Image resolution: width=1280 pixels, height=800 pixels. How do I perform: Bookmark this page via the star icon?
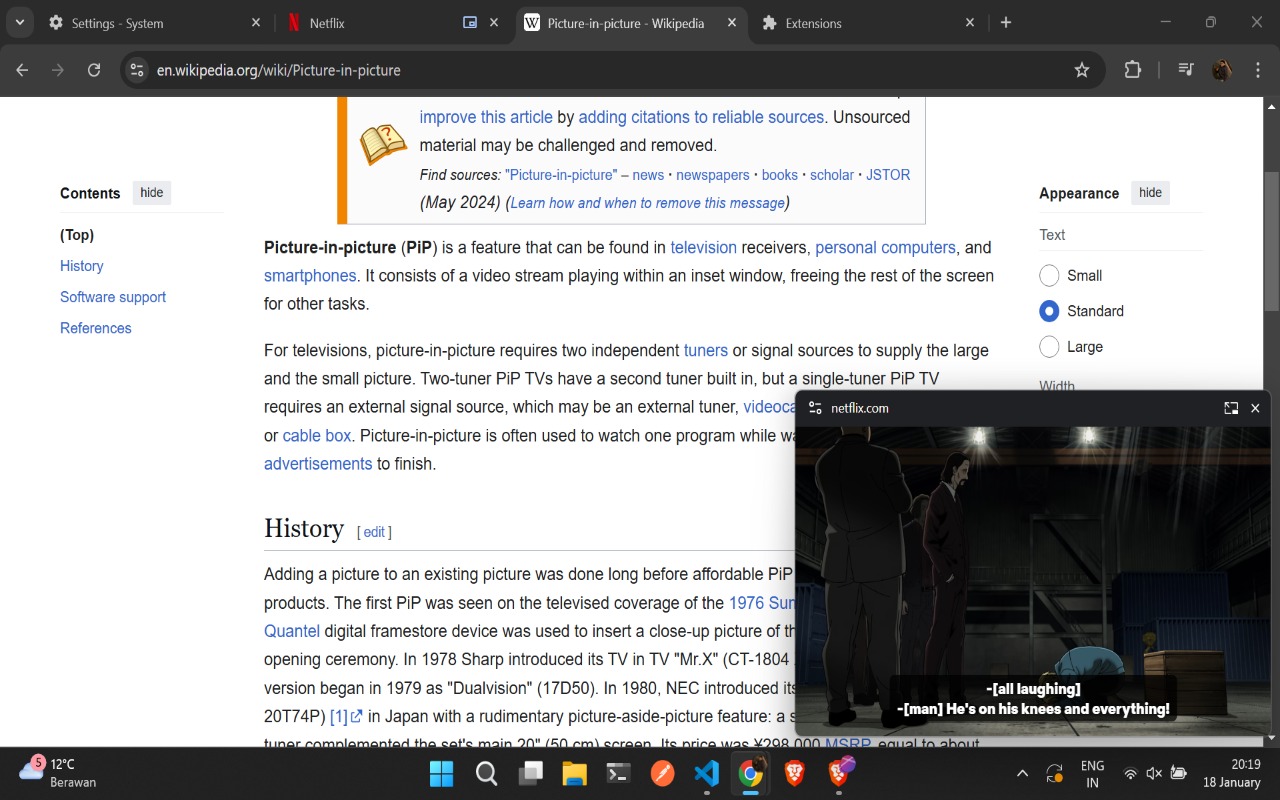[x=1082, y=70]
